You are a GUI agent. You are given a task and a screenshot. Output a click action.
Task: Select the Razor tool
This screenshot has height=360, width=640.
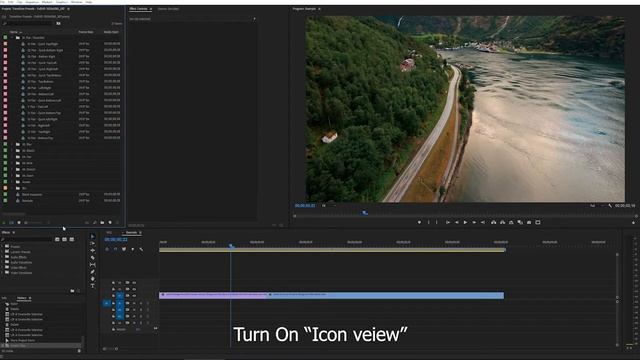point(93,258)
